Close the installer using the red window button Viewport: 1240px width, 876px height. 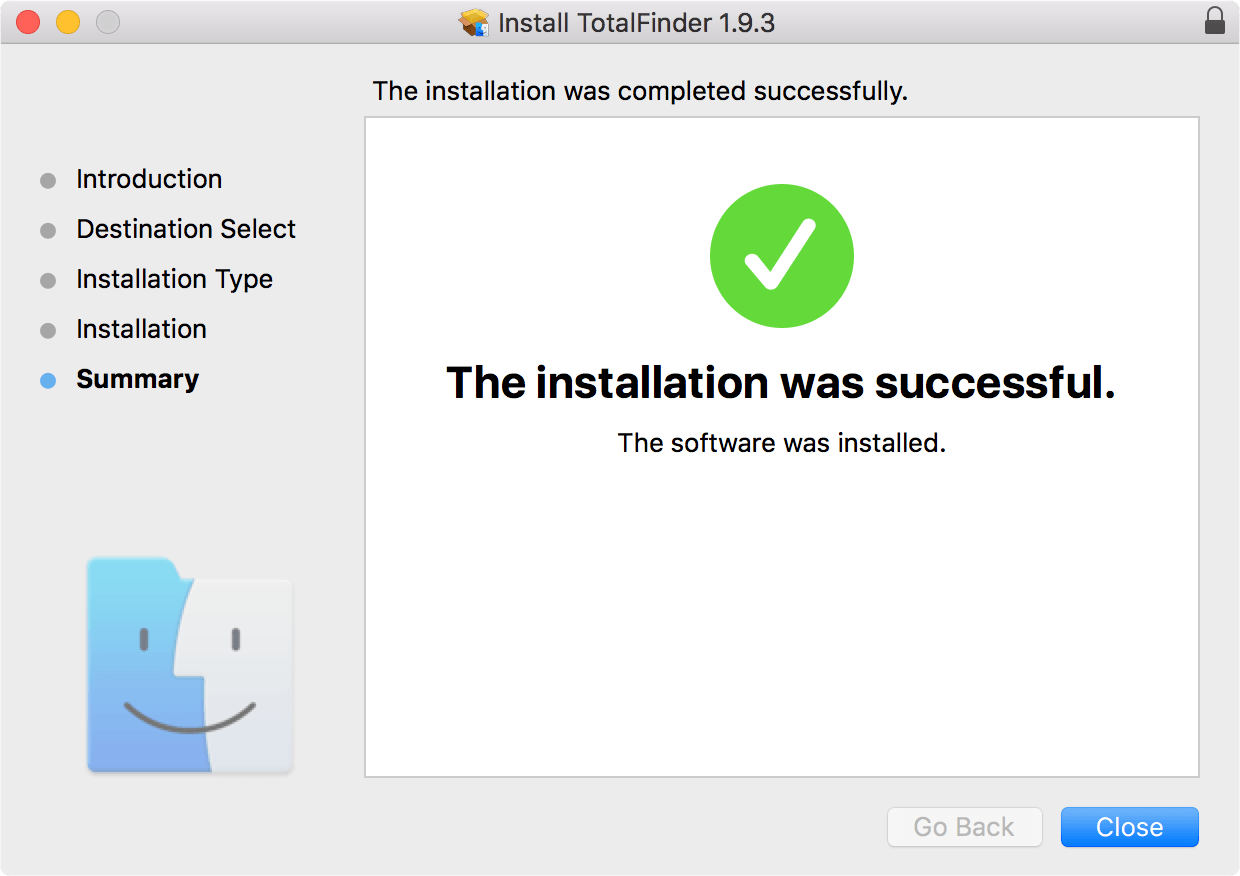(x=28, y=22)
